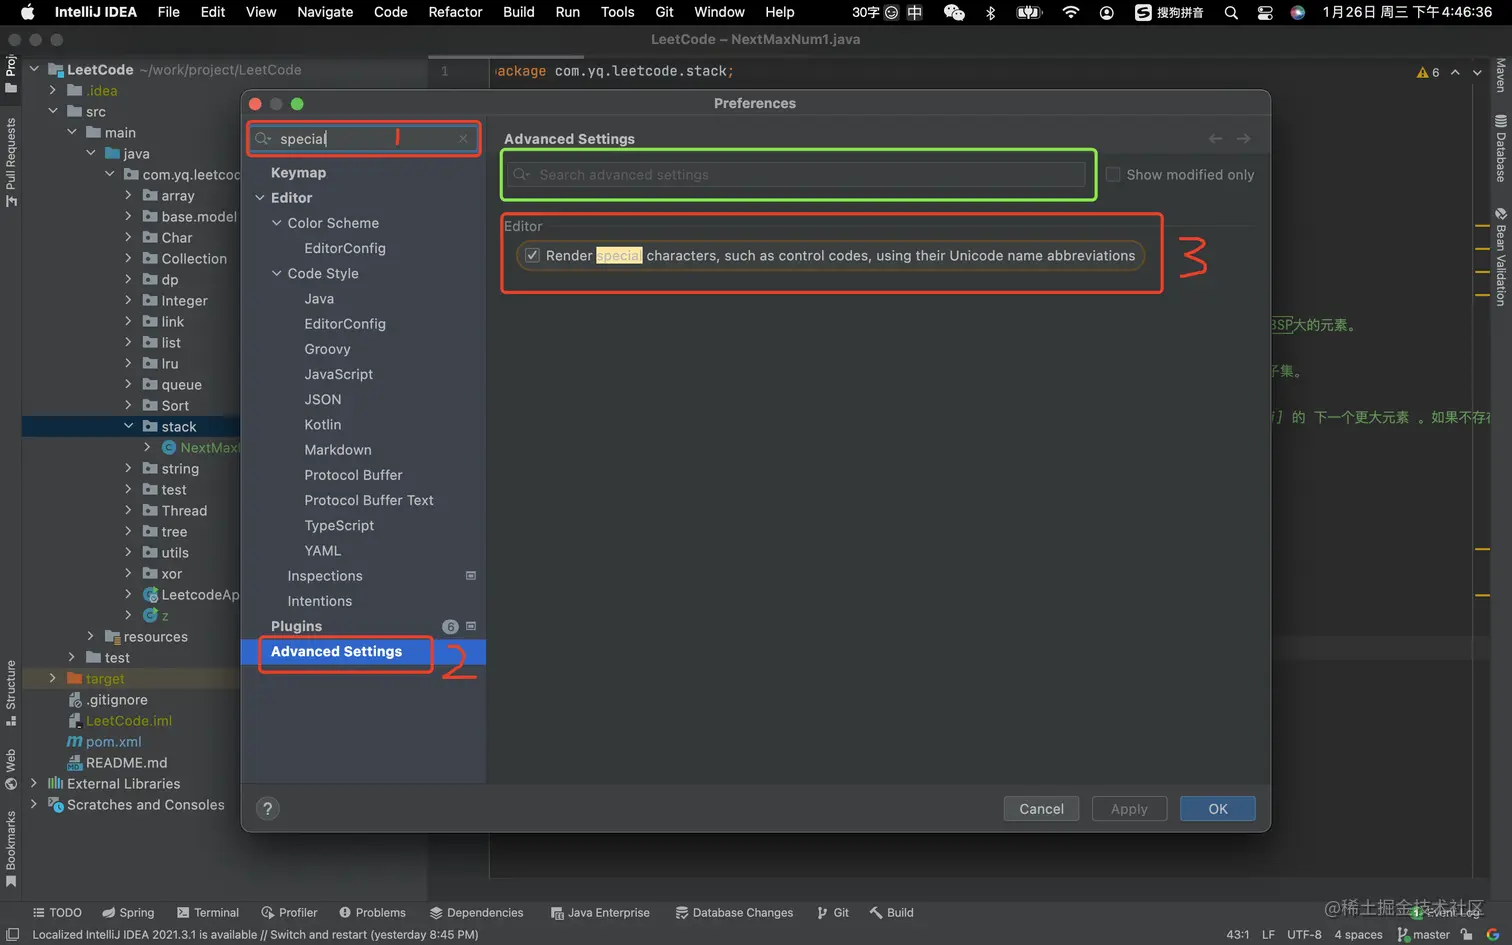
Task: Open the TODO tool window
Action: click(x=57, y=912)
